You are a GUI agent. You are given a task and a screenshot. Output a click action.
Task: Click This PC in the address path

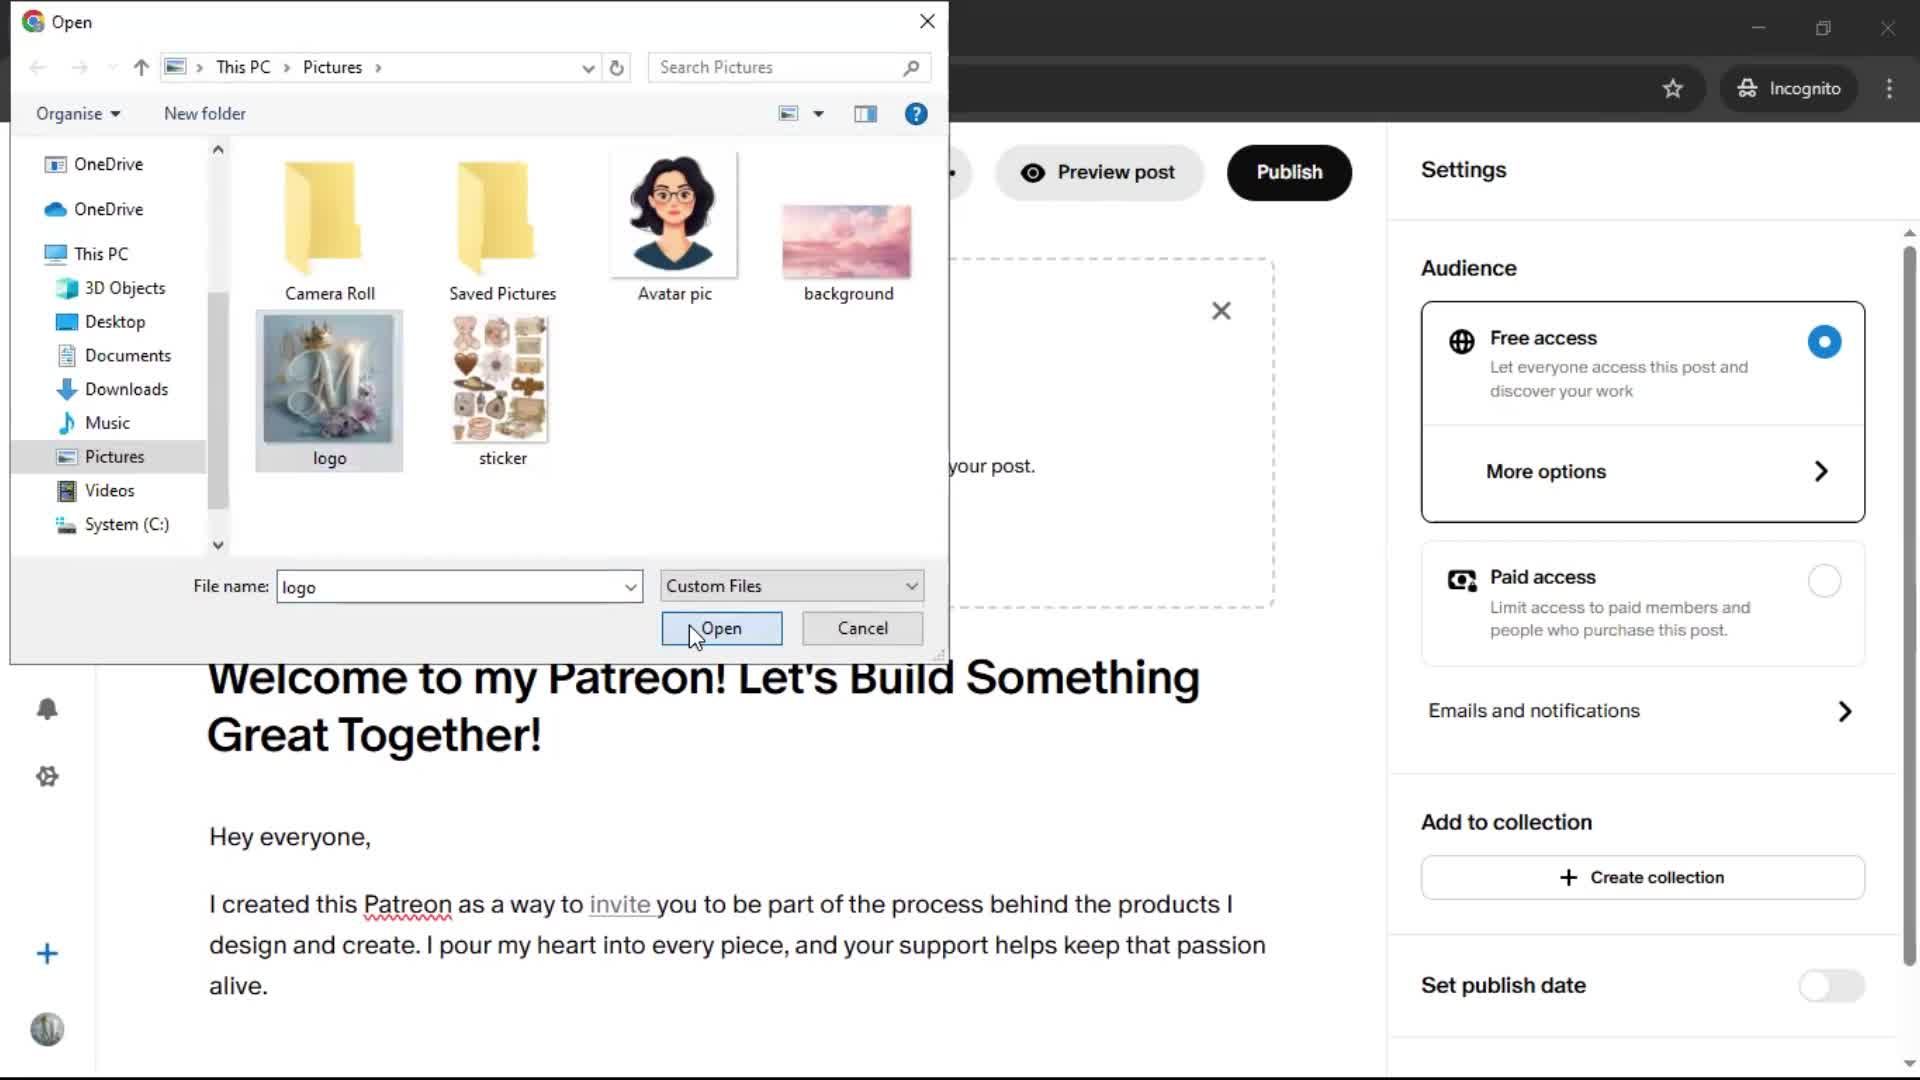coord(243,67)
